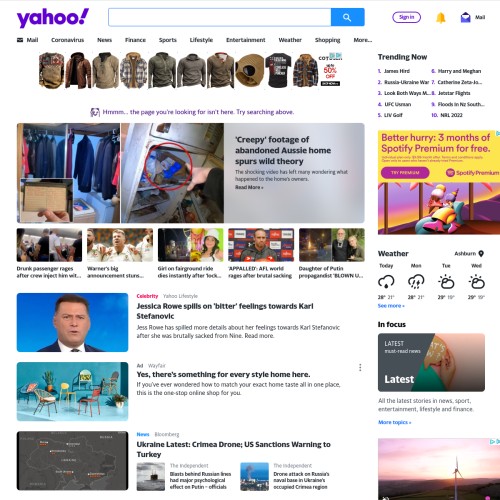The width and height of the screenshot is (500, 500).
Task: Focus the Yahoo search input field
Action: click(220, 17)
